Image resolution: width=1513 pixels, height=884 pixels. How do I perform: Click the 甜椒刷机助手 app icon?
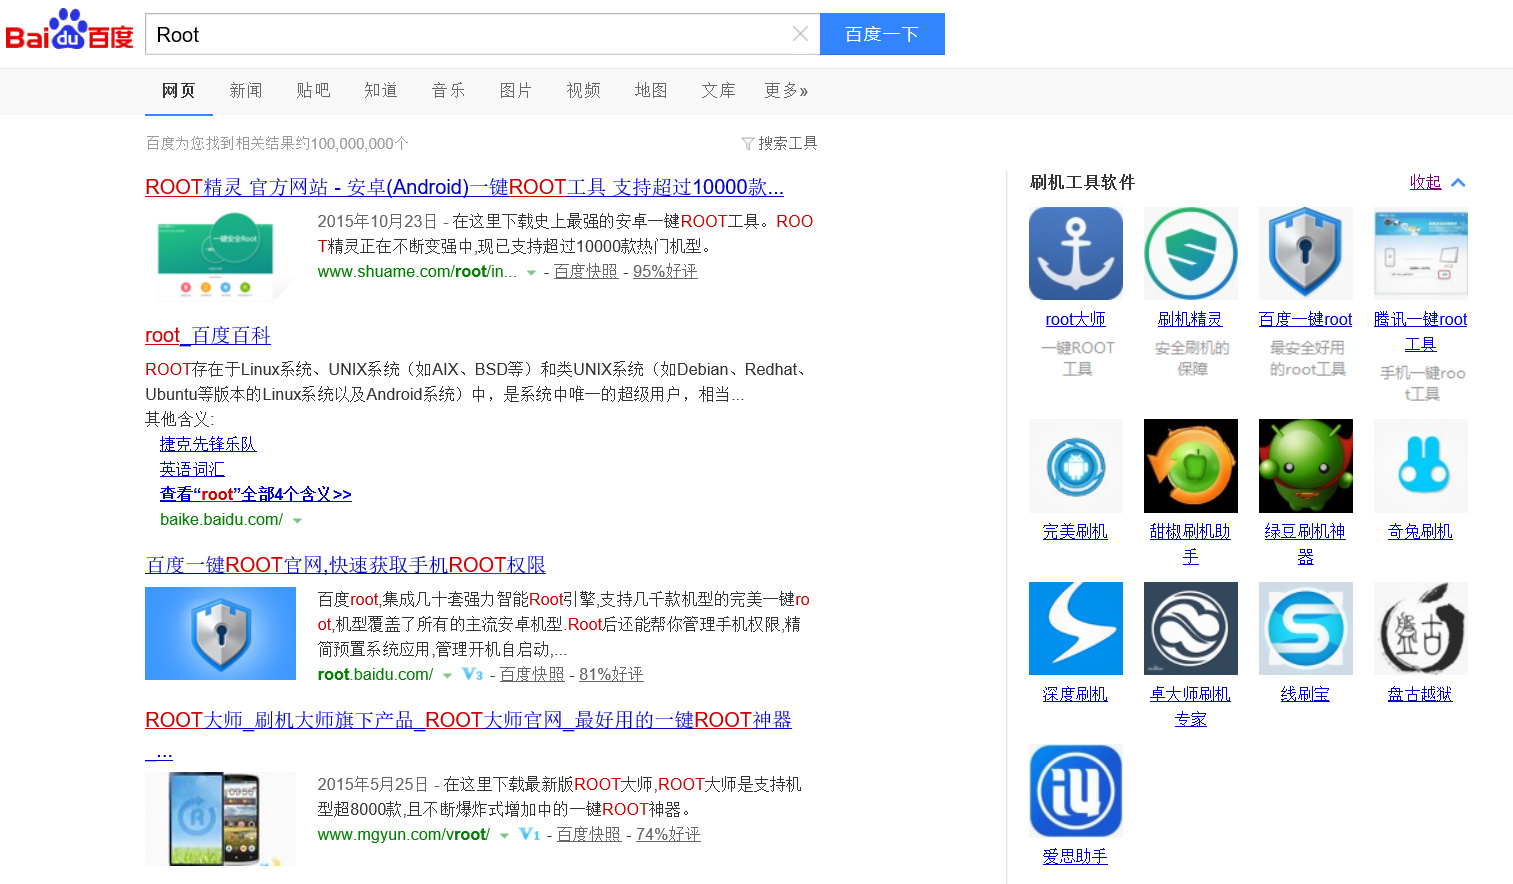click(1190, 466)
